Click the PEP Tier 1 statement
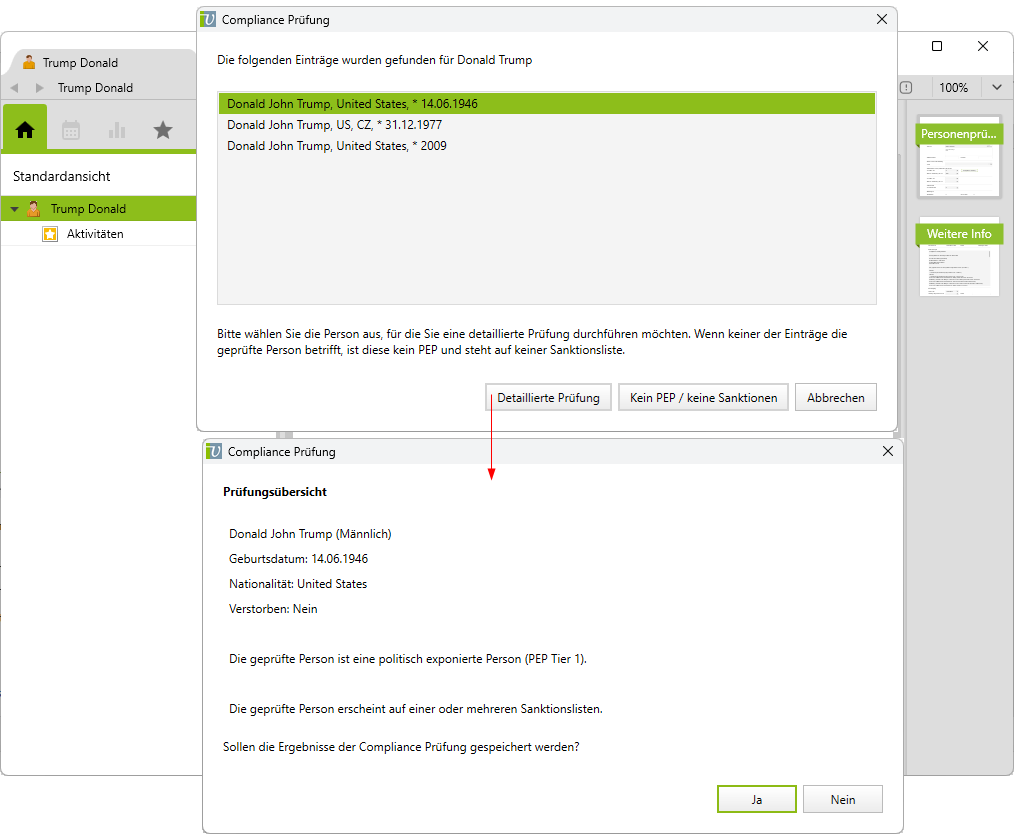 click(x=408, y=659)
